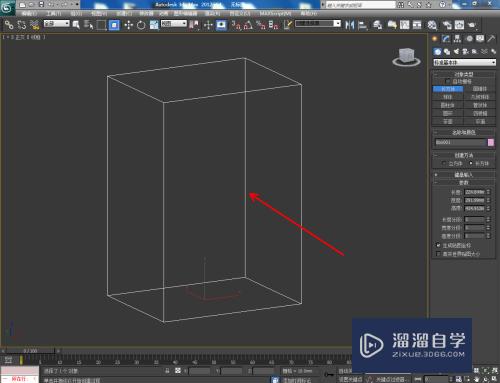Enable the AutoGrid checkbox
The height and width of the screenshot is (383, 500).
coord(448,81)
